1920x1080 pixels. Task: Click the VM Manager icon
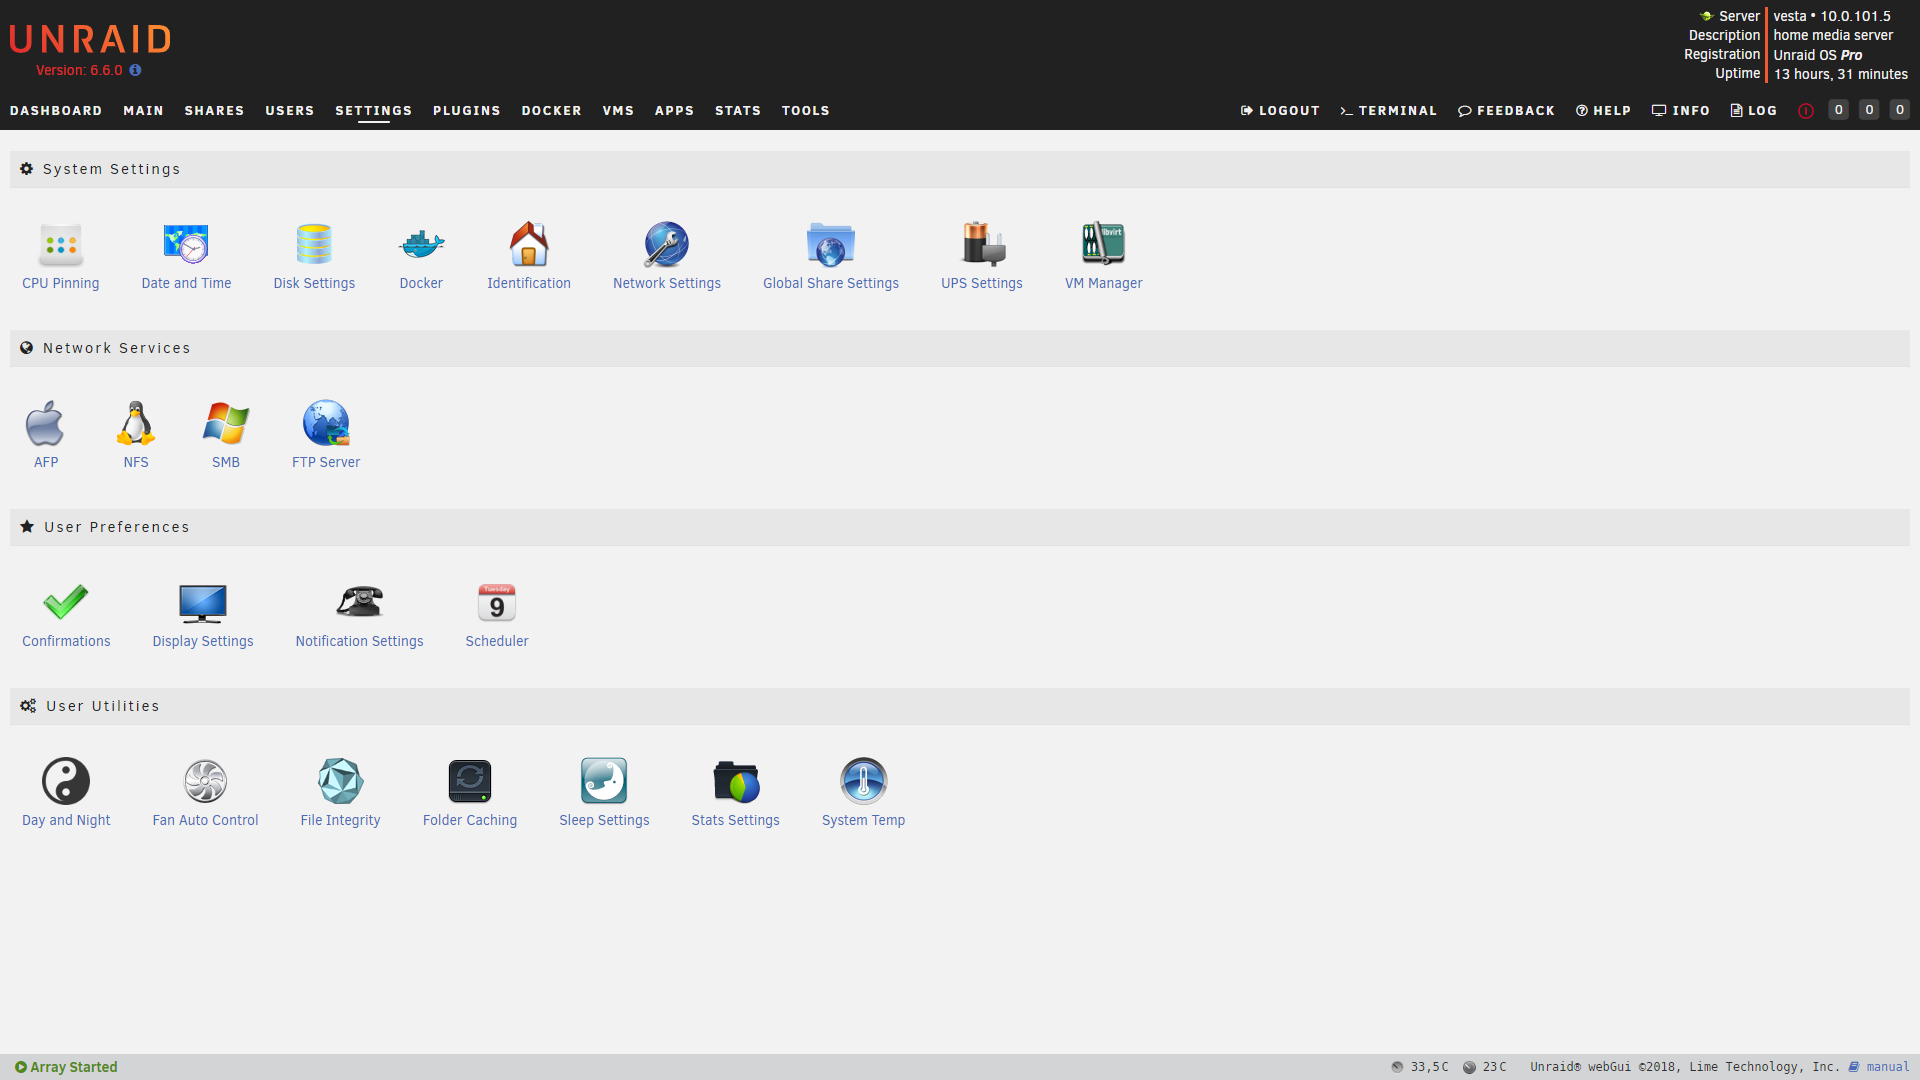[1103, 245]
